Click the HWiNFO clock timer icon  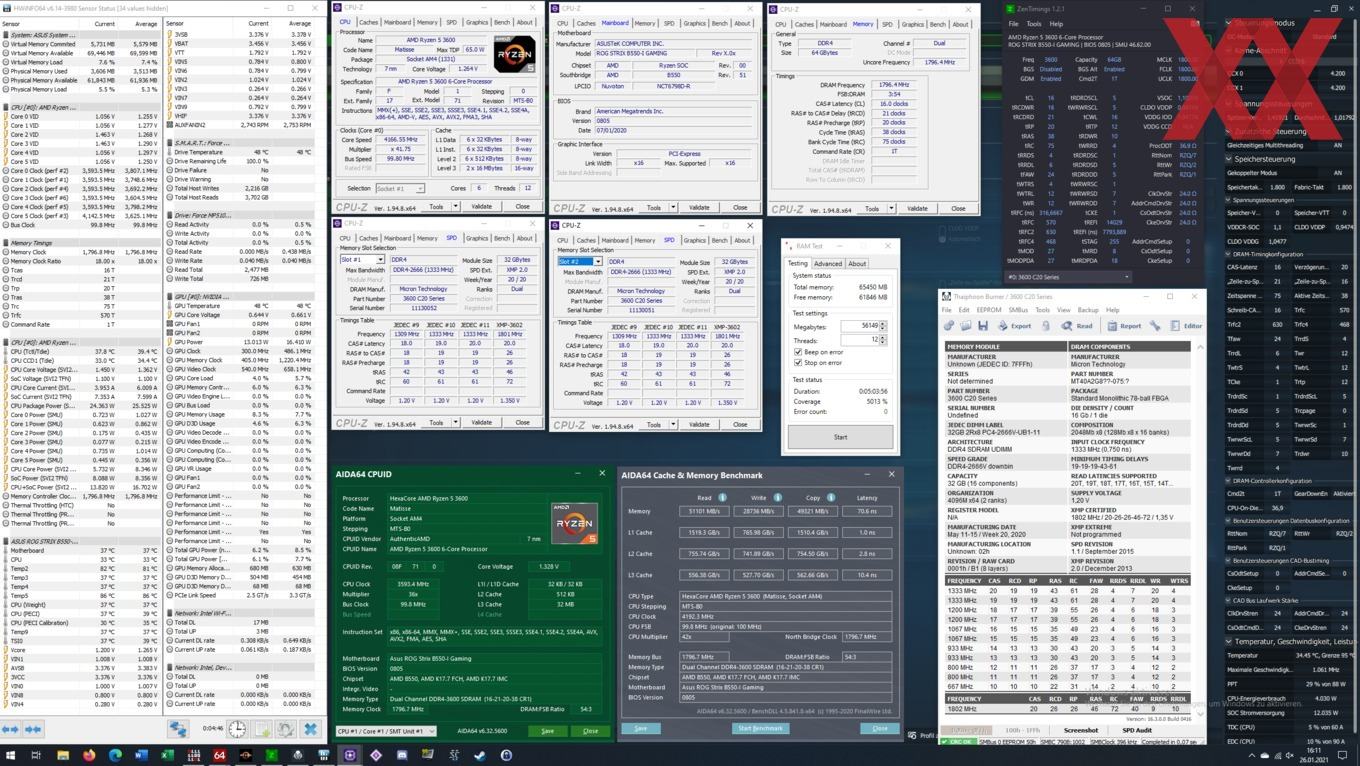[237, 729]
